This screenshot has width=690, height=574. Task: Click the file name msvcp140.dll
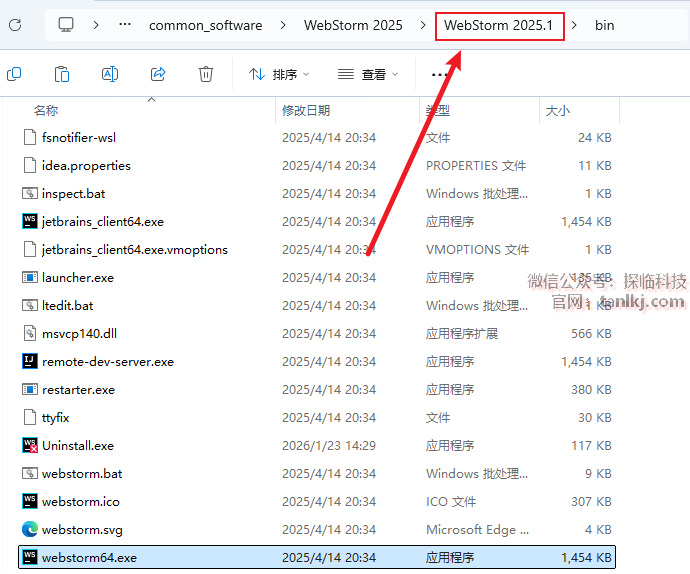click(x=79, y=334)
